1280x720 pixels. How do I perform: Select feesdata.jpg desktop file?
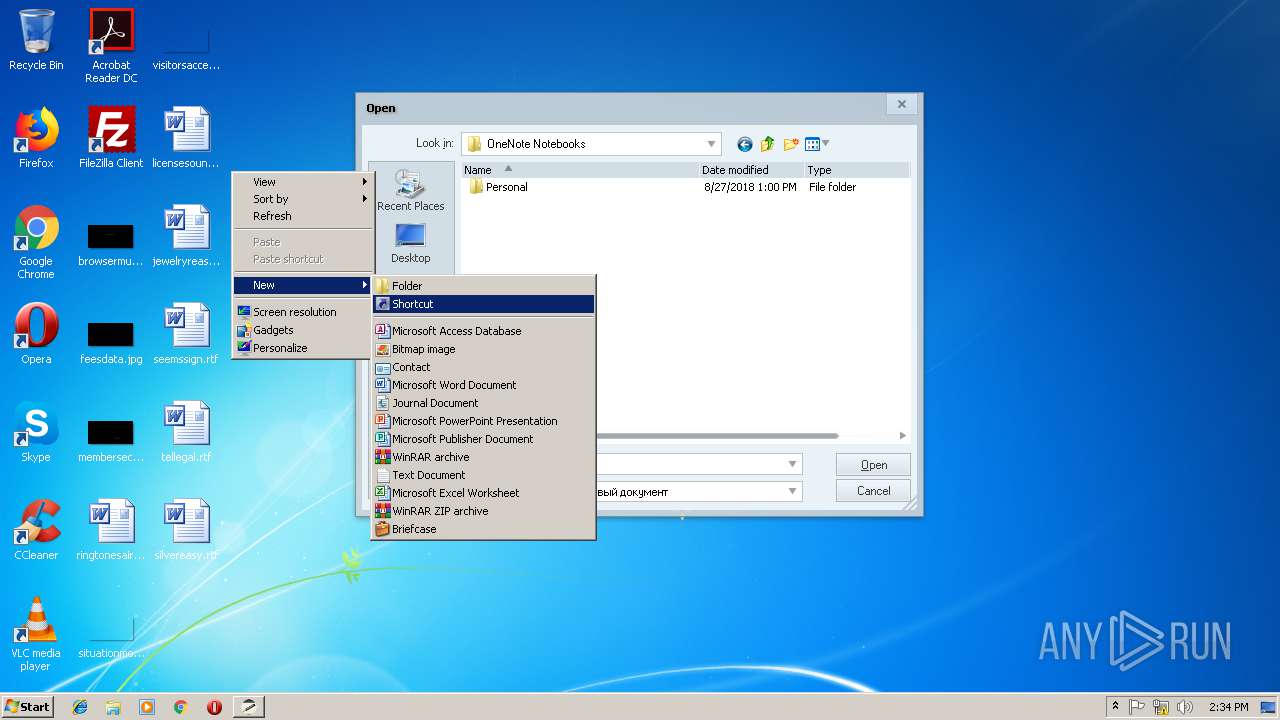tap(111, 340)
